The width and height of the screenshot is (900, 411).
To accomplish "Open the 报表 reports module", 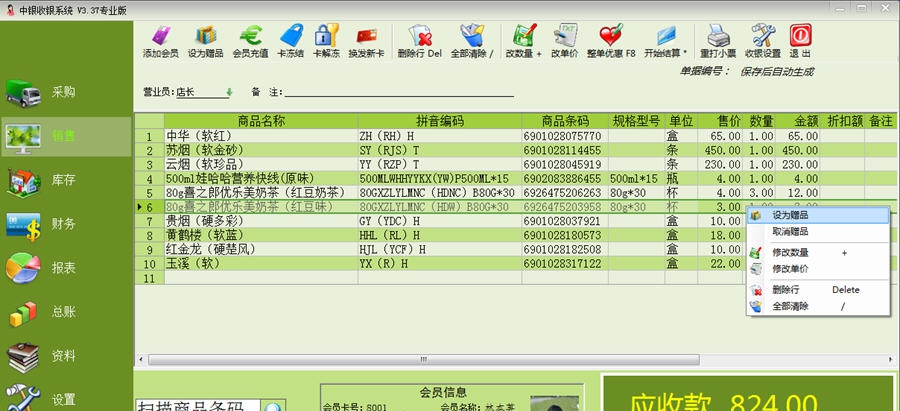I will click(x=66, y=268).
